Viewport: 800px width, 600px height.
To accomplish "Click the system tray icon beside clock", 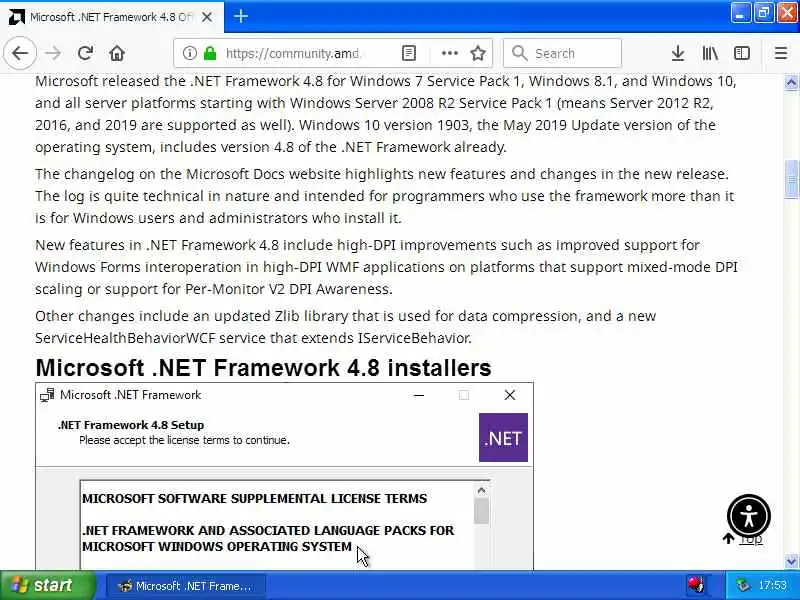I will pyautogui.click(x=744, y=585).
